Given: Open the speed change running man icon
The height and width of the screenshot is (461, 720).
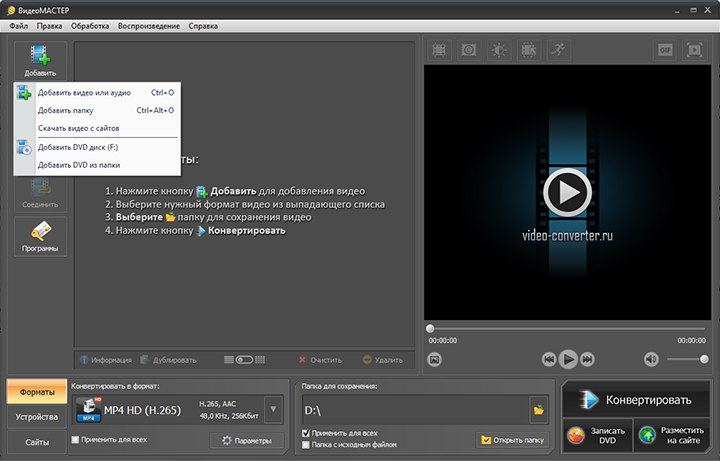Looking at the screenshot, I should click(558, 50).
